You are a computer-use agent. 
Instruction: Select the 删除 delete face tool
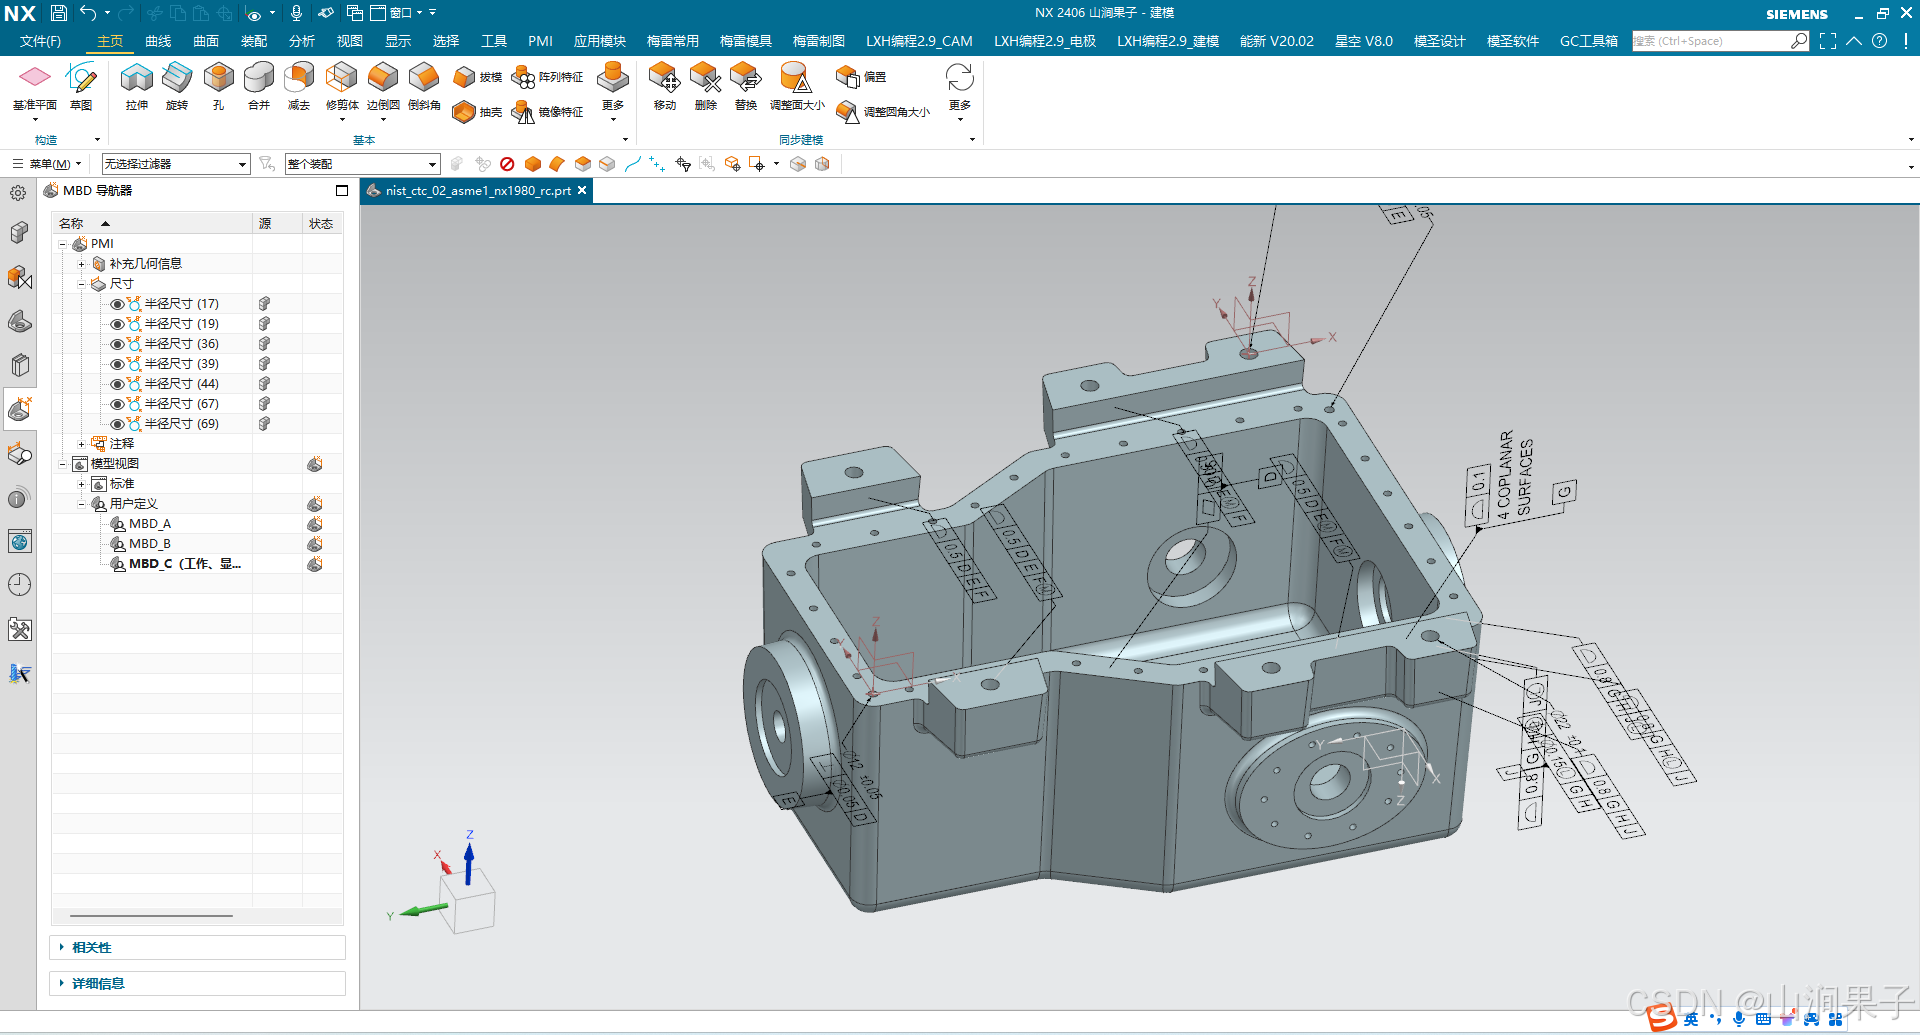click(706, 88)
